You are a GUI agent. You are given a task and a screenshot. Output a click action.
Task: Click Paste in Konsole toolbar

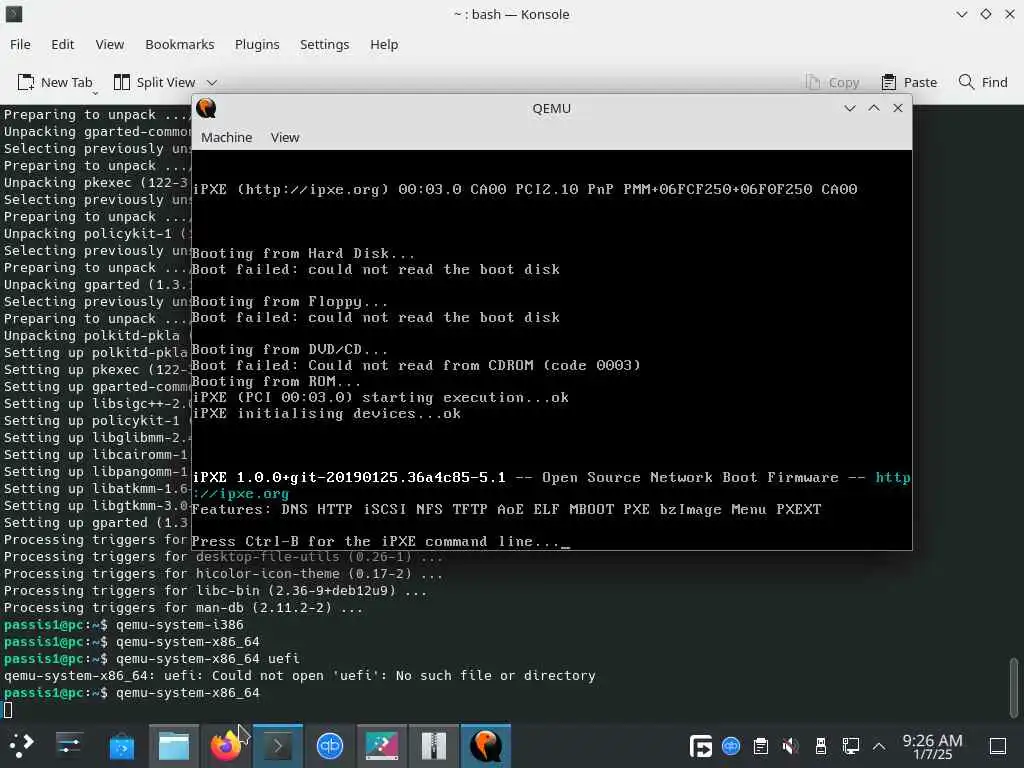coord(909,82)
